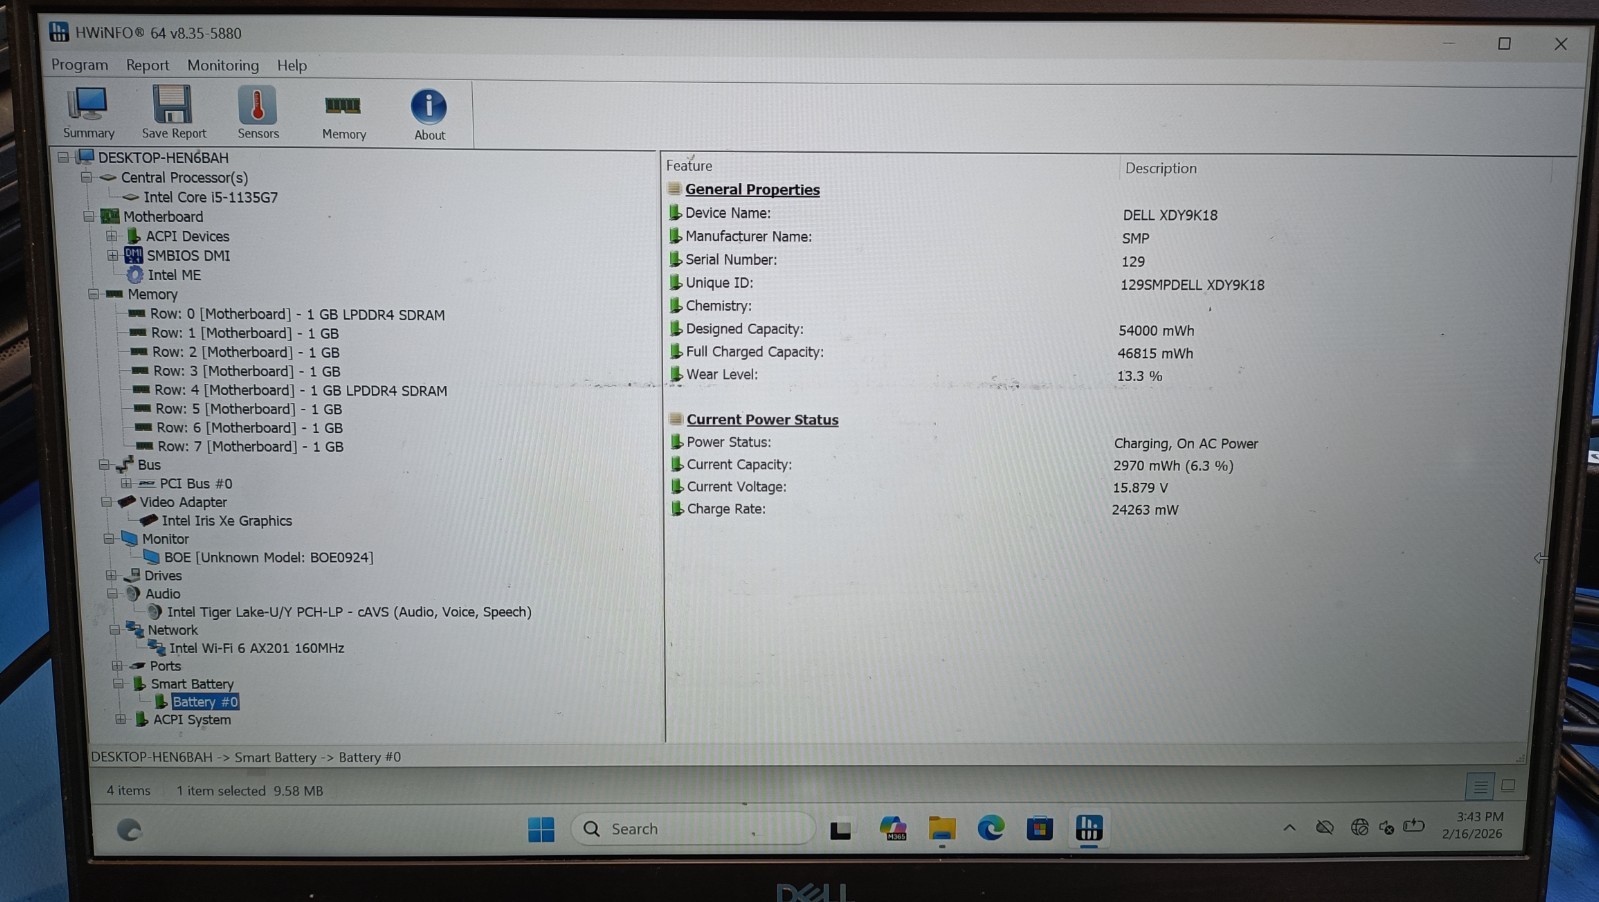
Task: Open Microsoft Edge from taskbar
Action: 990,828
